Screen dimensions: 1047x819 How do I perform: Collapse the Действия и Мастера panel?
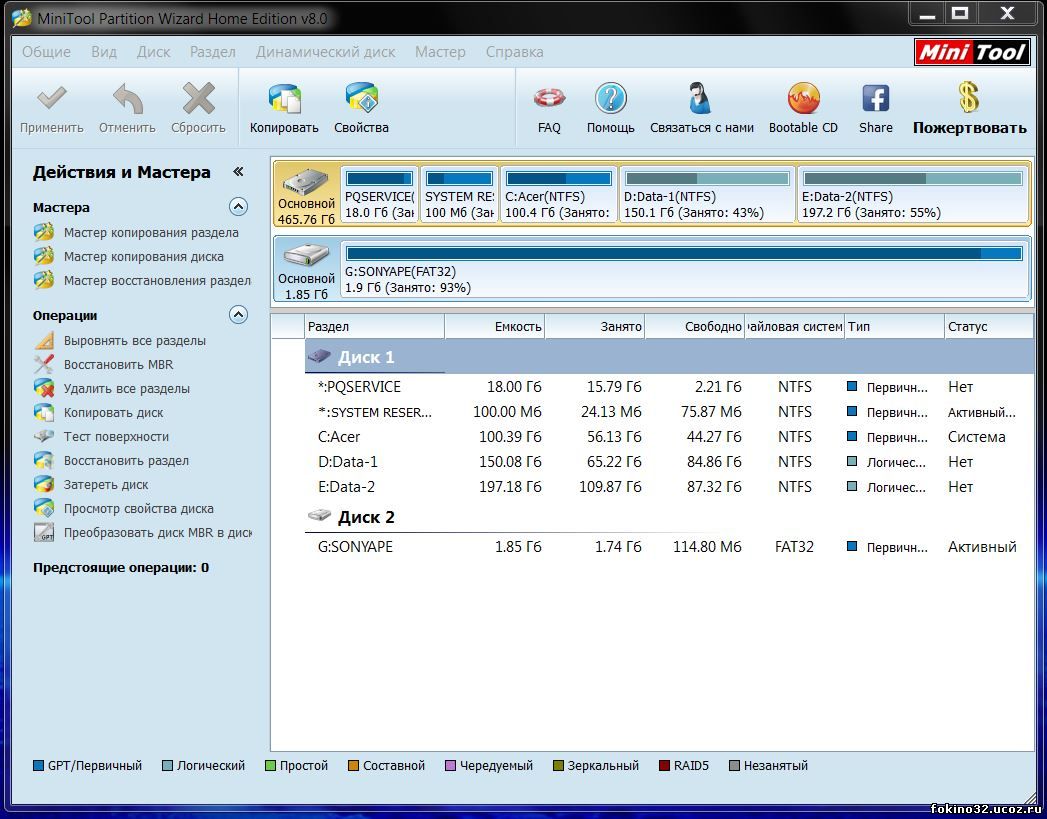click(x=238, y=172)
